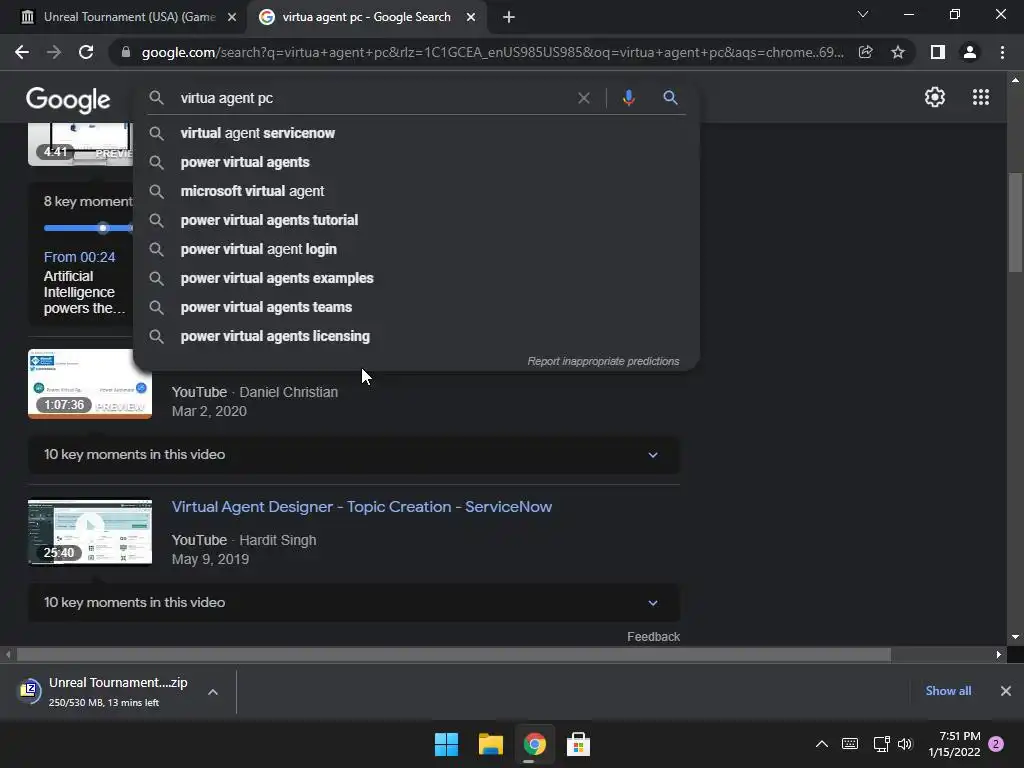
Task: Click the key moments timeline slider handle
Action: 103,228
